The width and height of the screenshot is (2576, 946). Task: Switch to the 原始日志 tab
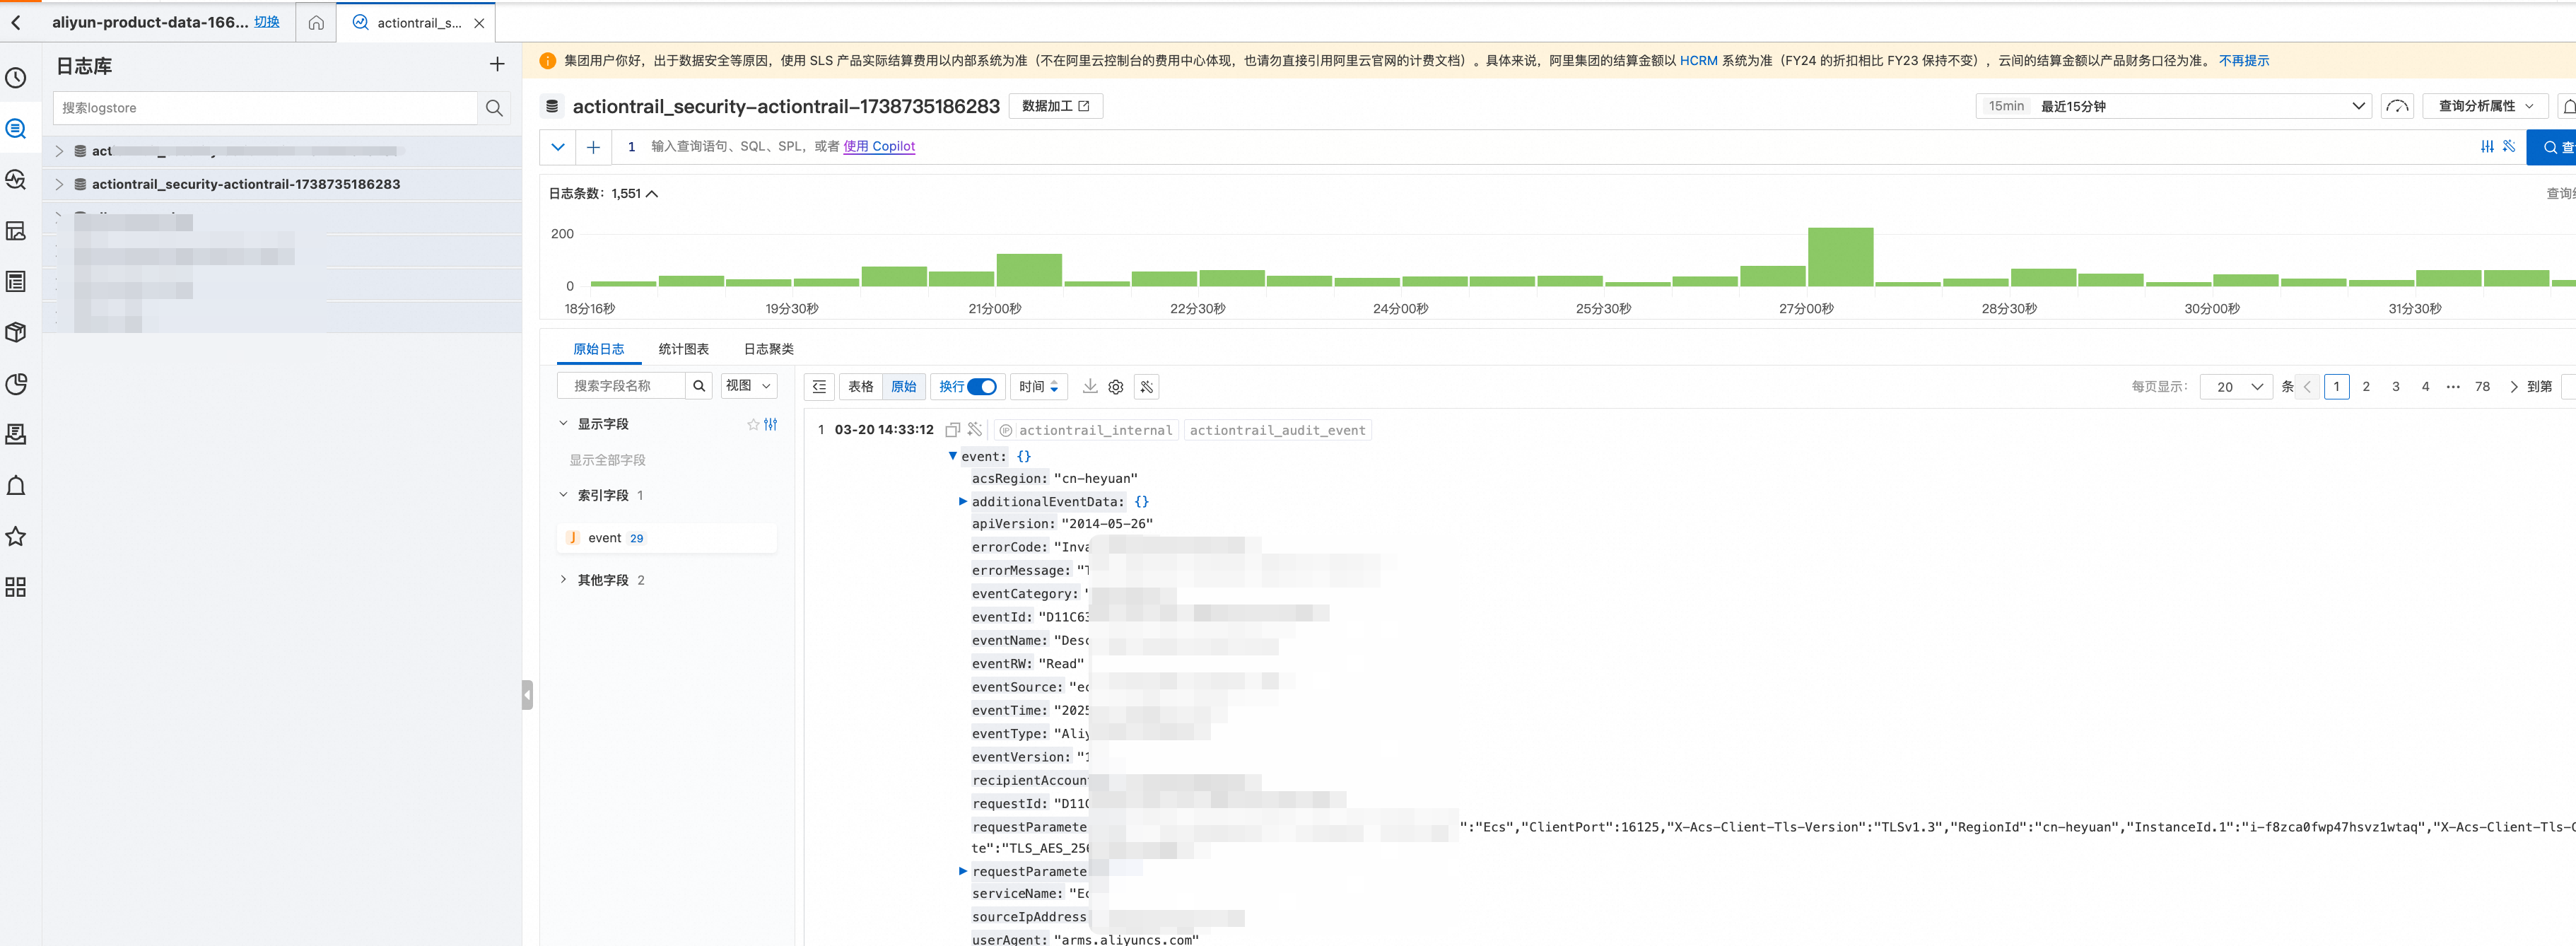(598, 349)
